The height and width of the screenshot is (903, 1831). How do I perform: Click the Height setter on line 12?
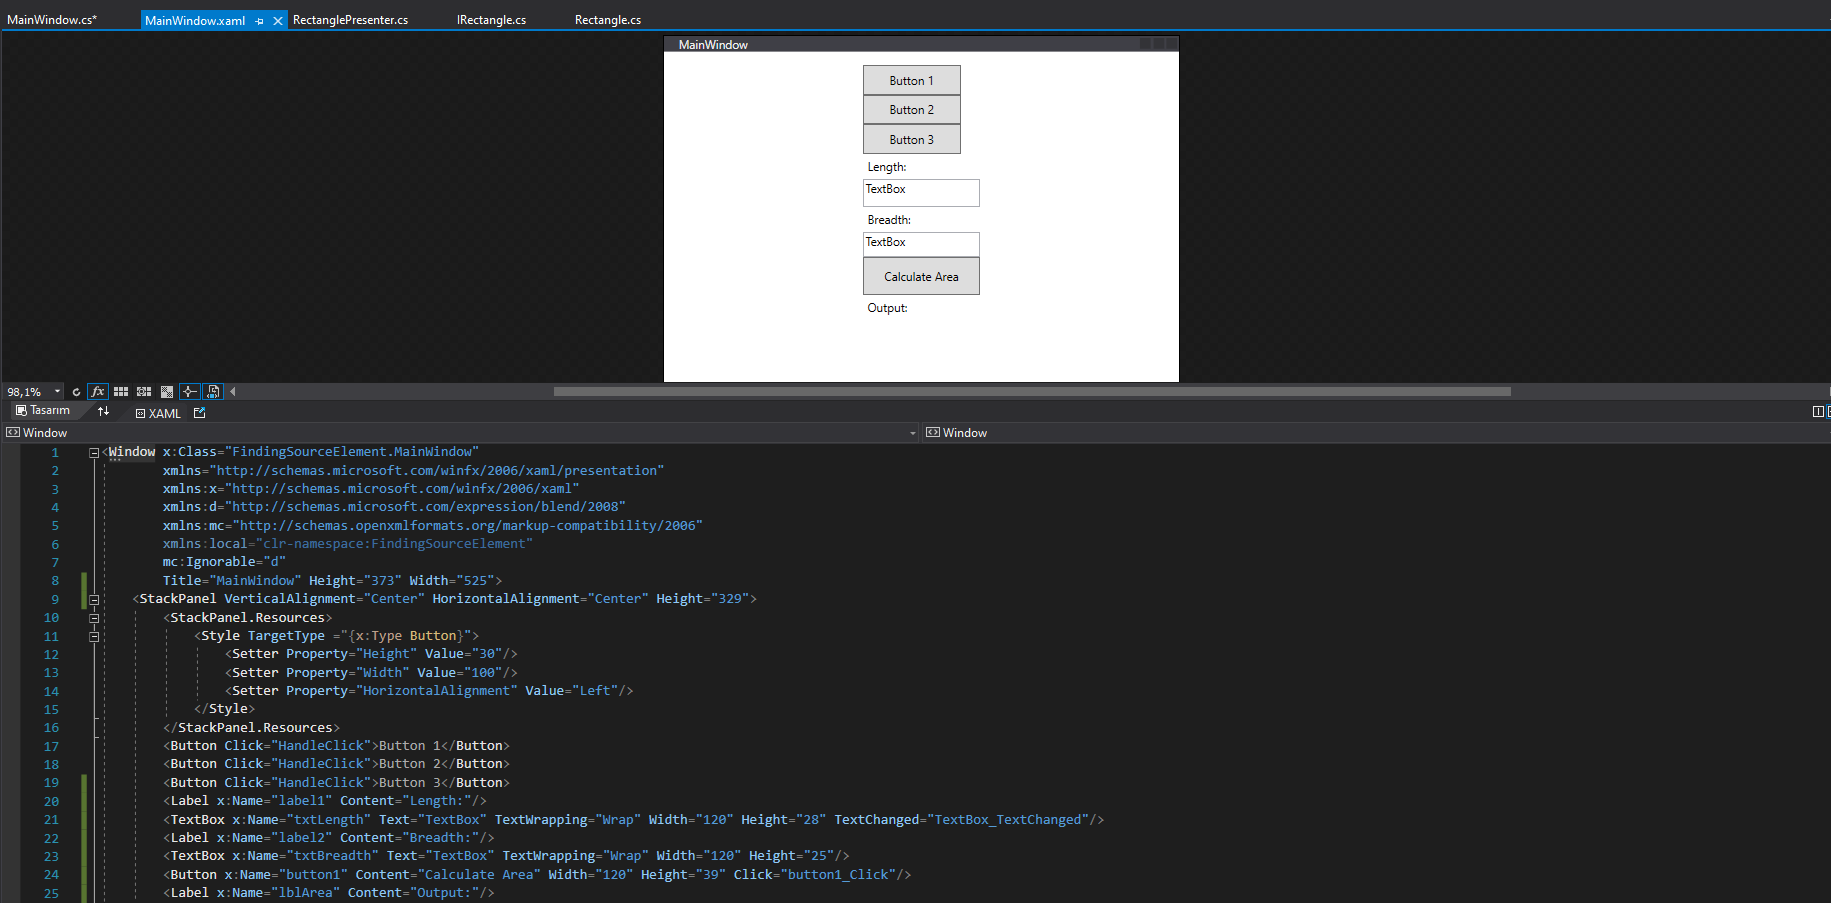tap(371, 654)
